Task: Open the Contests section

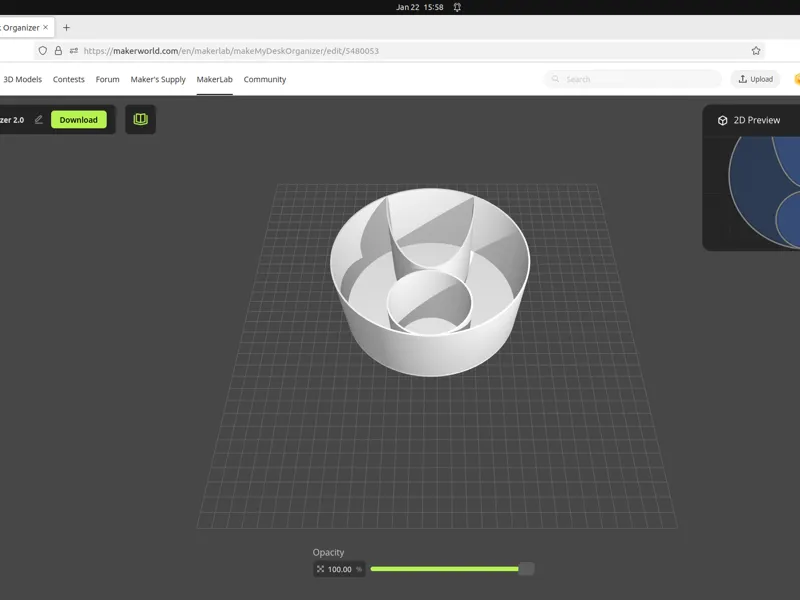Action: [x=68, y=79]
